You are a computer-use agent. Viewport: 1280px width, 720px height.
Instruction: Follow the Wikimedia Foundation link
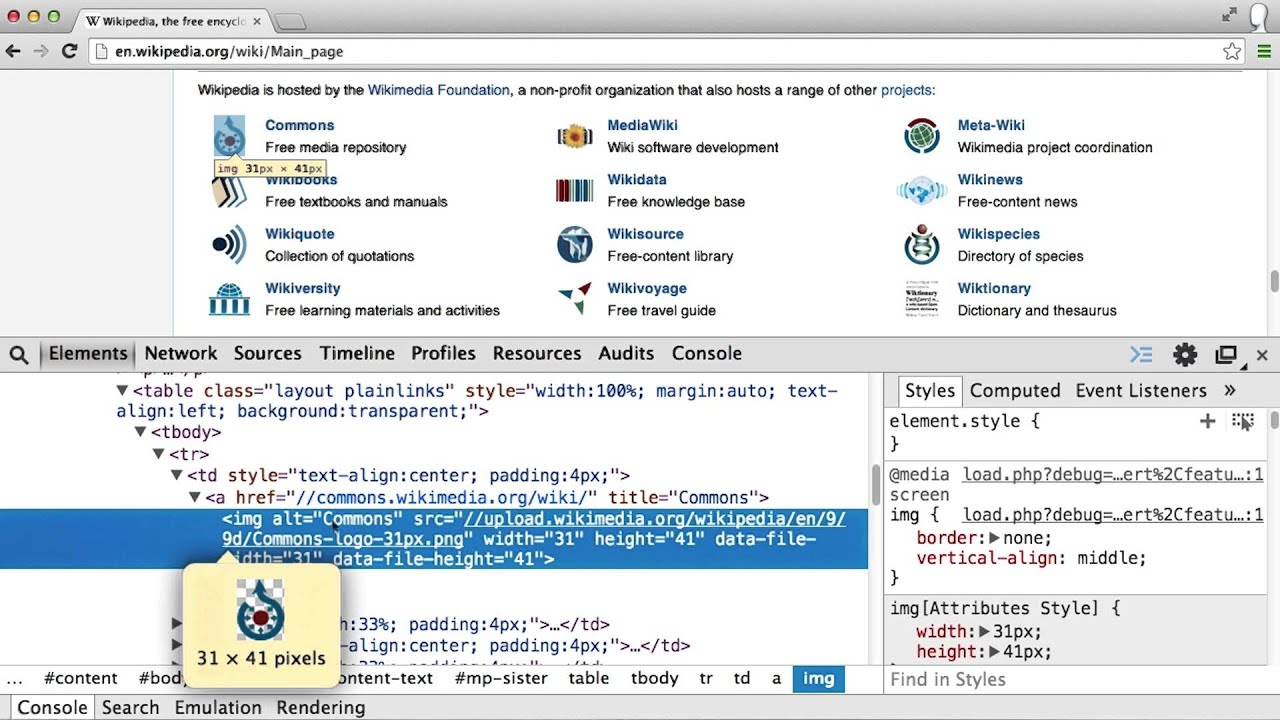[x=439, y=90]
